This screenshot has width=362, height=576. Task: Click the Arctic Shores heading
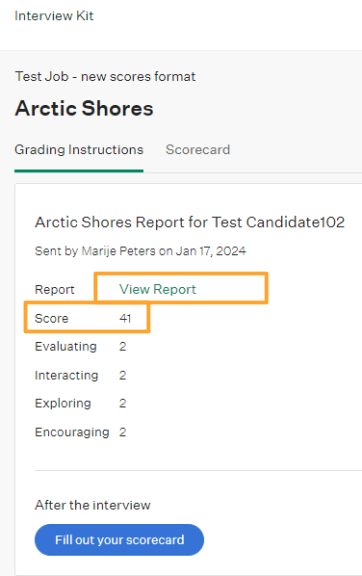point(84,108)
